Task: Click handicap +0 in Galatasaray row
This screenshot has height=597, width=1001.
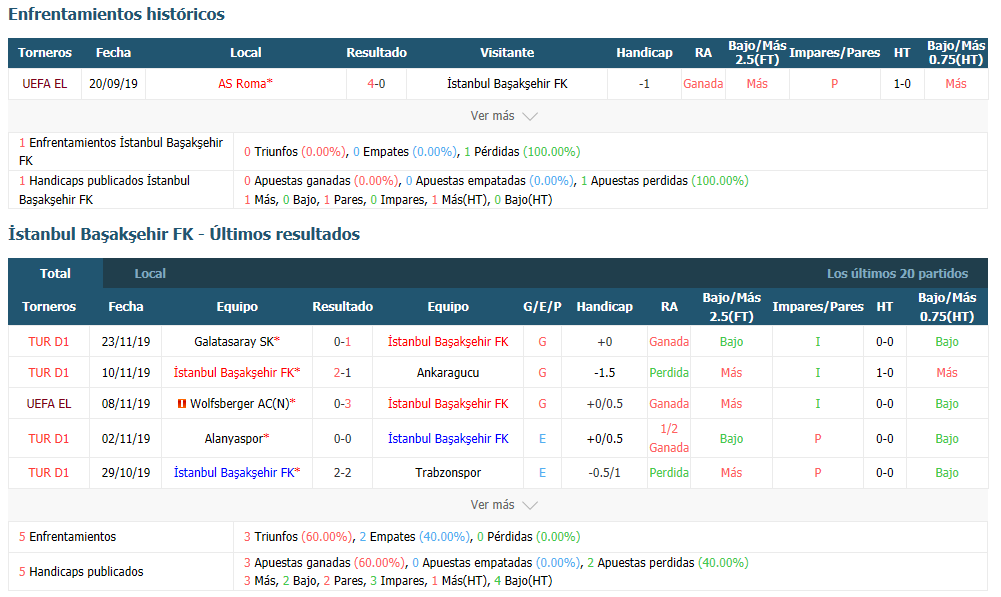Action: coord(605,342)
